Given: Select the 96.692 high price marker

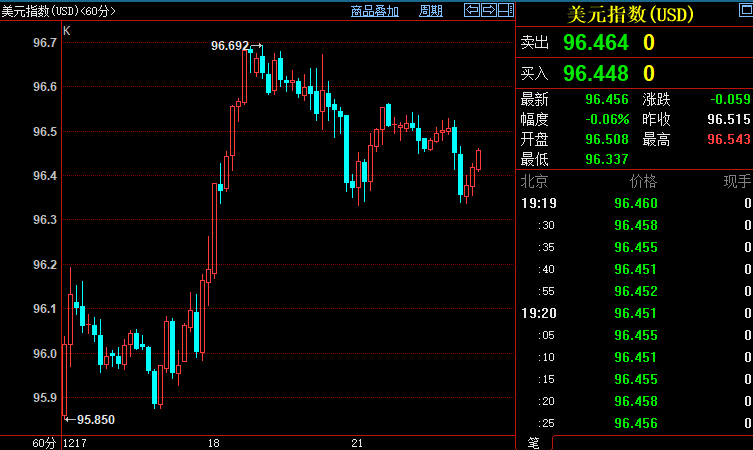Looking at the screenshot, I should [x=231, y=46].
